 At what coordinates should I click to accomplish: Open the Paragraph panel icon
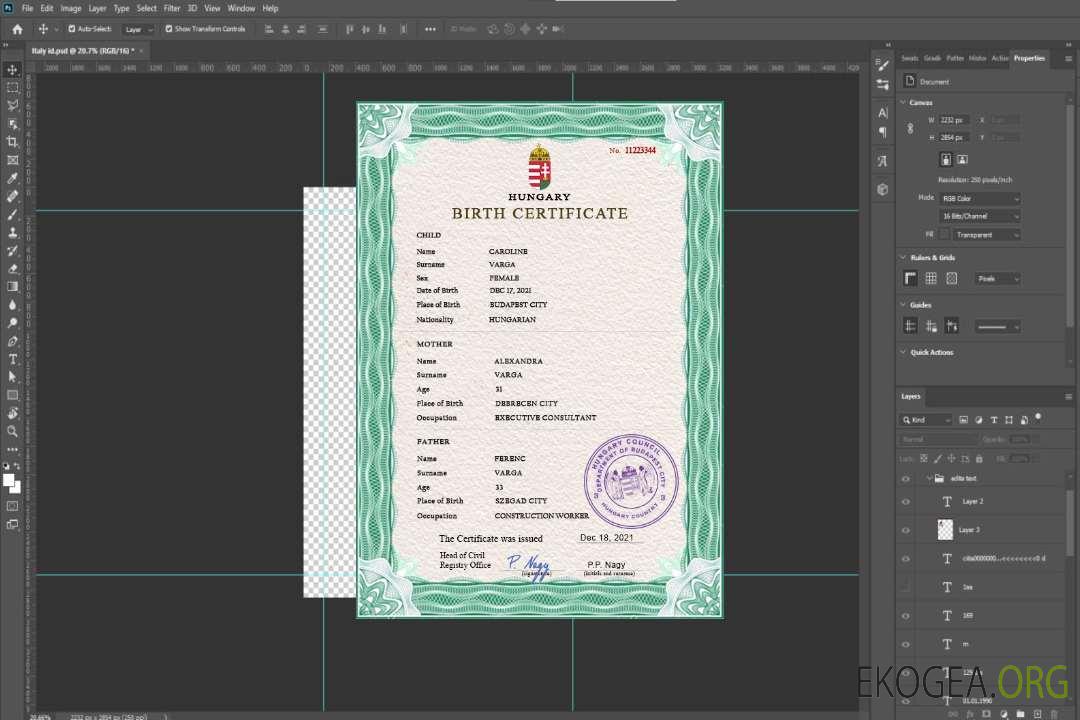(883, 132)
